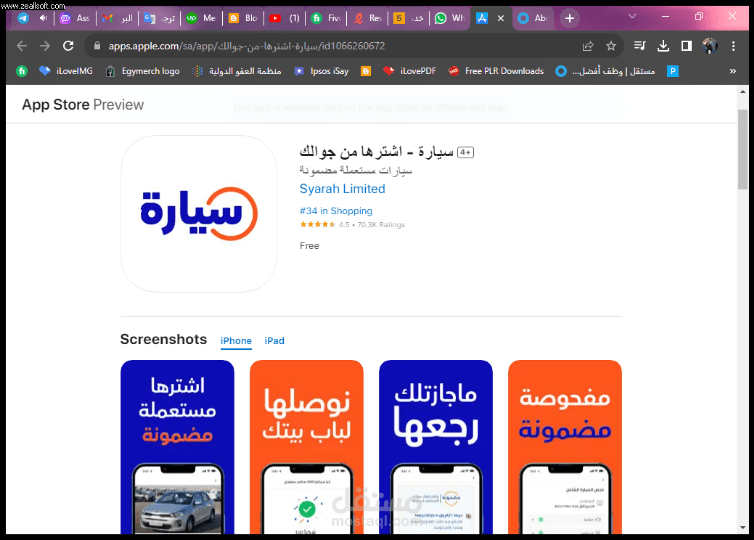Open the Egymerch logo bookmark
Image resolution: width=754 pixels, height=540 pixels.
142,71
